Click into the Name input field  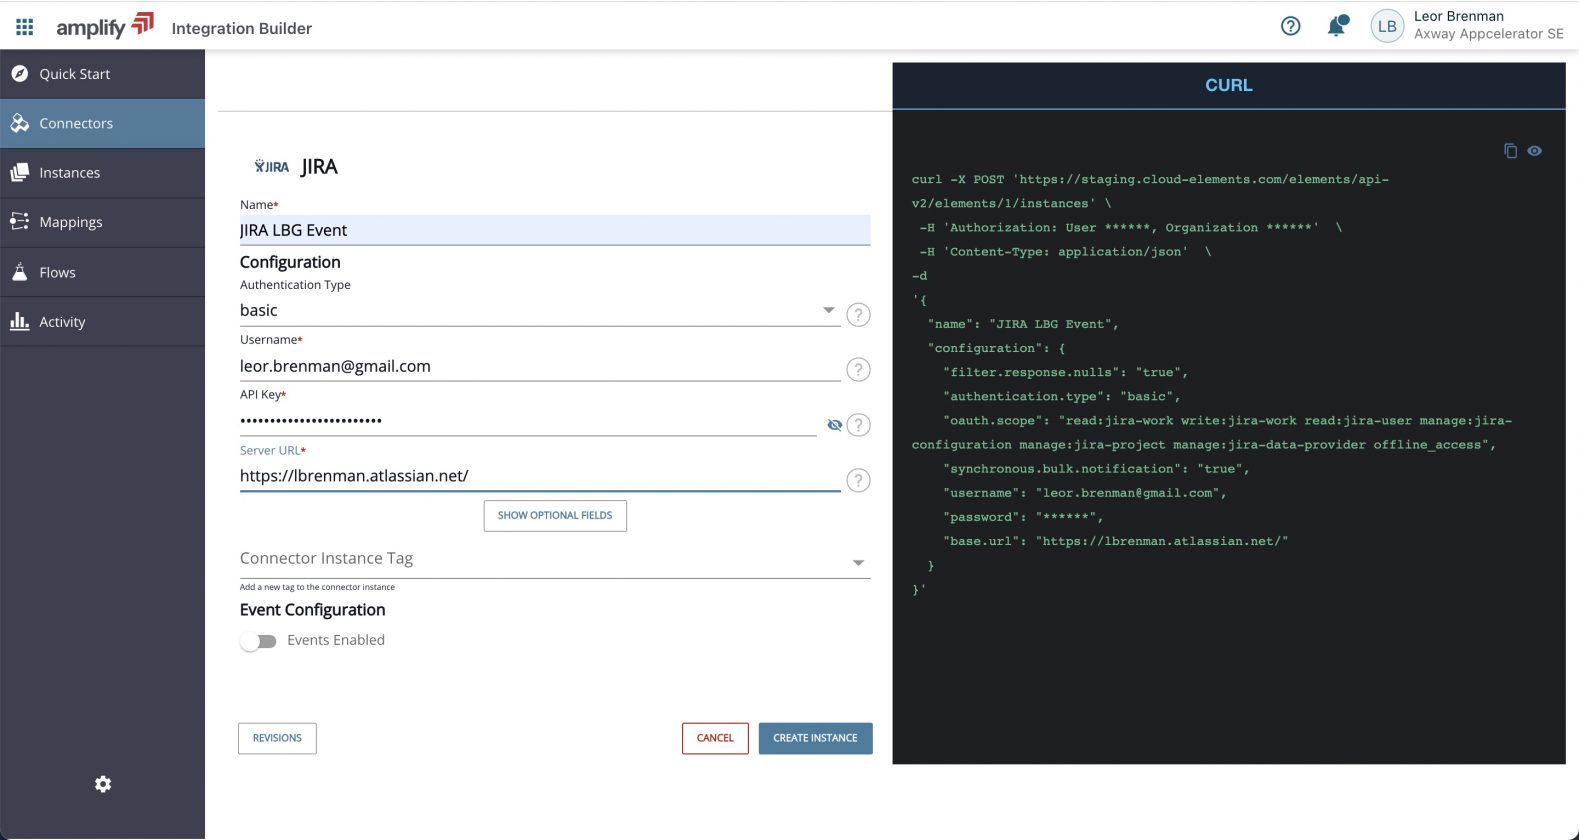click(x=554, y=230)
